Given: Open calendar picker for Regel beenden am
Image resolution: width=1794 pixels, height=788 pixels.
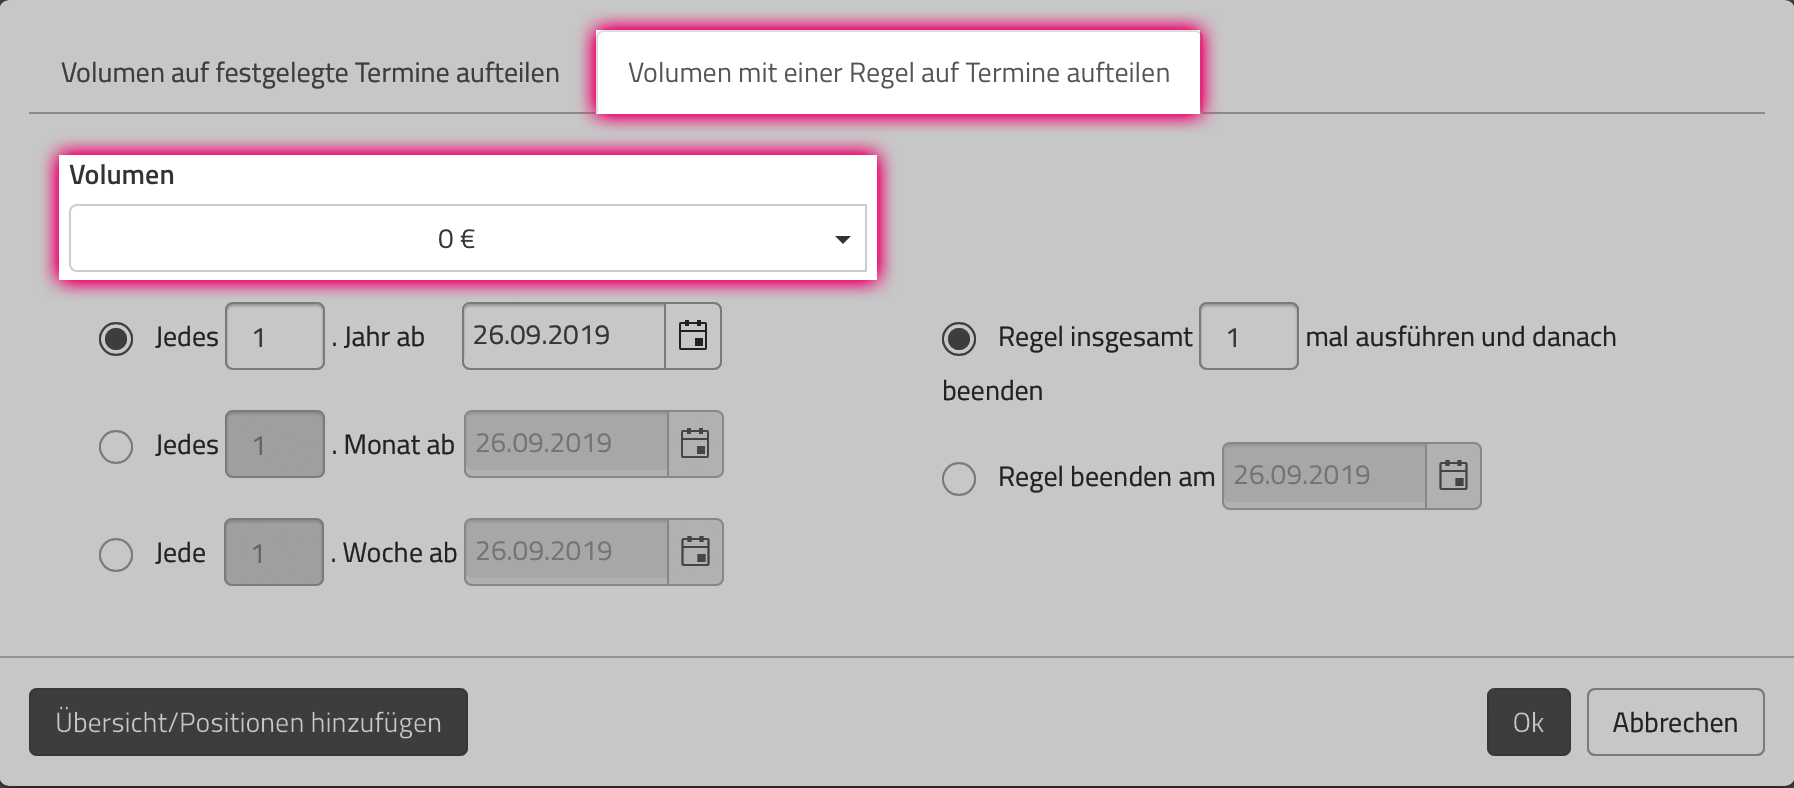Looking at the screenshot, I should pyautogui.click(x=1453, y=476).
